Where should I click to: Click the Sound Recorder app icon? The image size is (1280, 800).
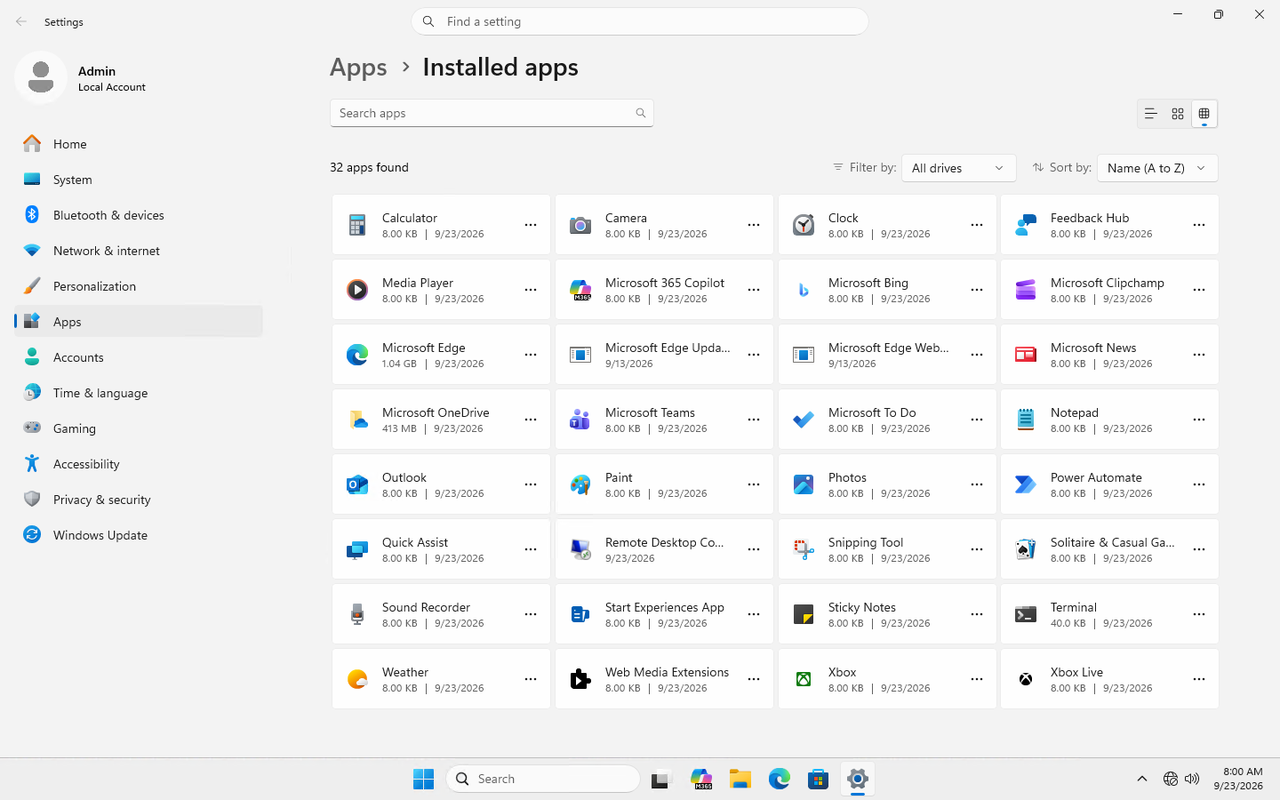[357, 615]
